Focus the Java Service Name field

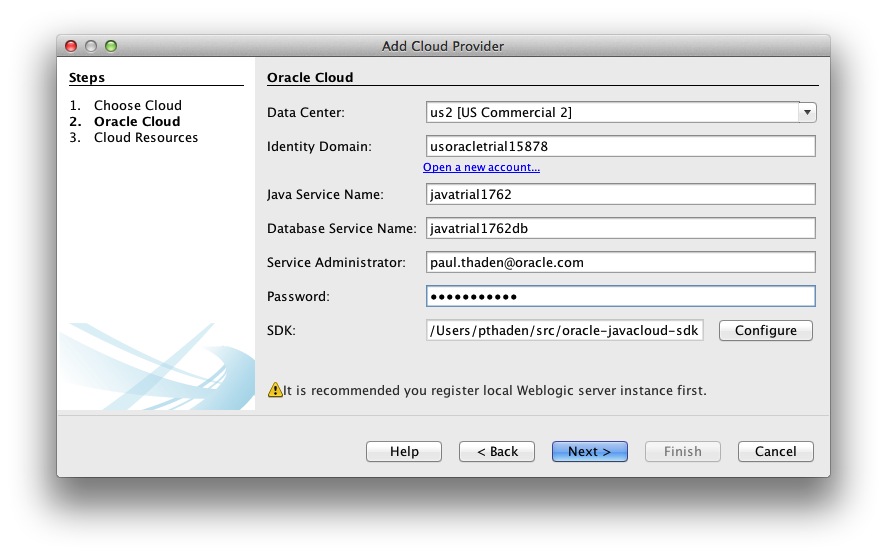pyautogui.click(x=621, y=194)
